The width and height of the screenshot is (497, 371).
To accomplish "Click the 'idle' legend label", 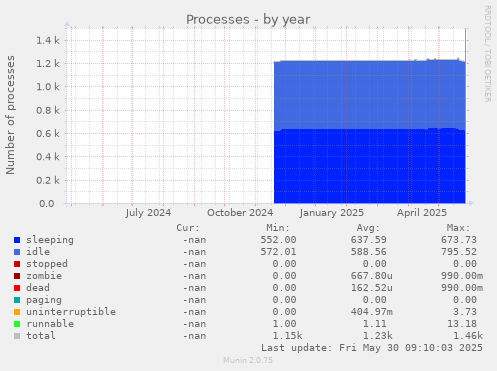I will (38, 252).
